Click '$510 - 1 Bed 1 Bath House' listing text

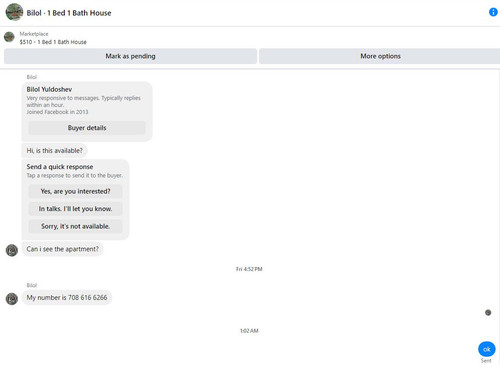click(x=53, y=42)
